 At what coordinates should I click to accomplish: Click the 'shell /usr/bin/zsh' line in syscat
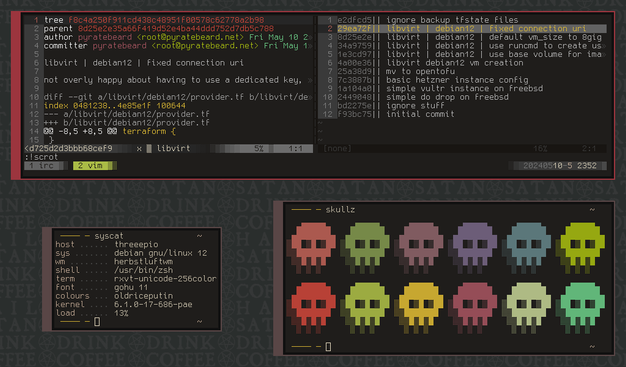114,270
